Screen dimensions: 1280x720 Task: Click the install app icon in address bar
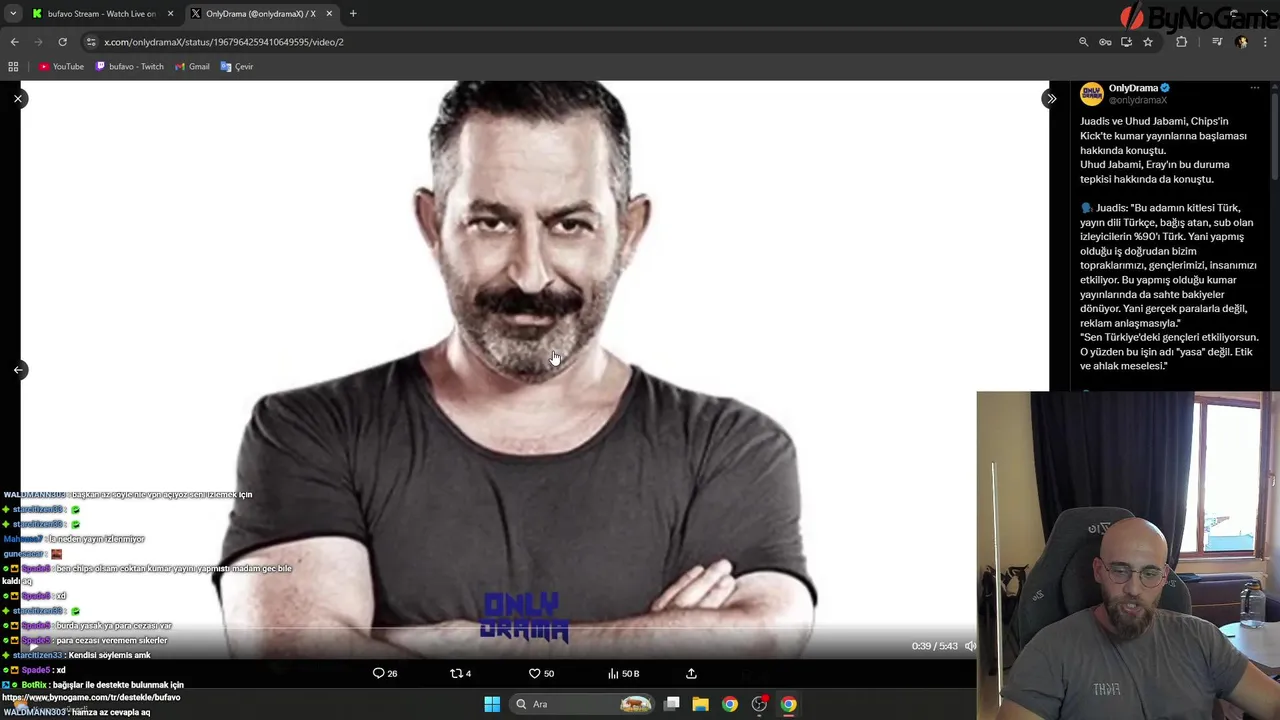coord(1126,42)
